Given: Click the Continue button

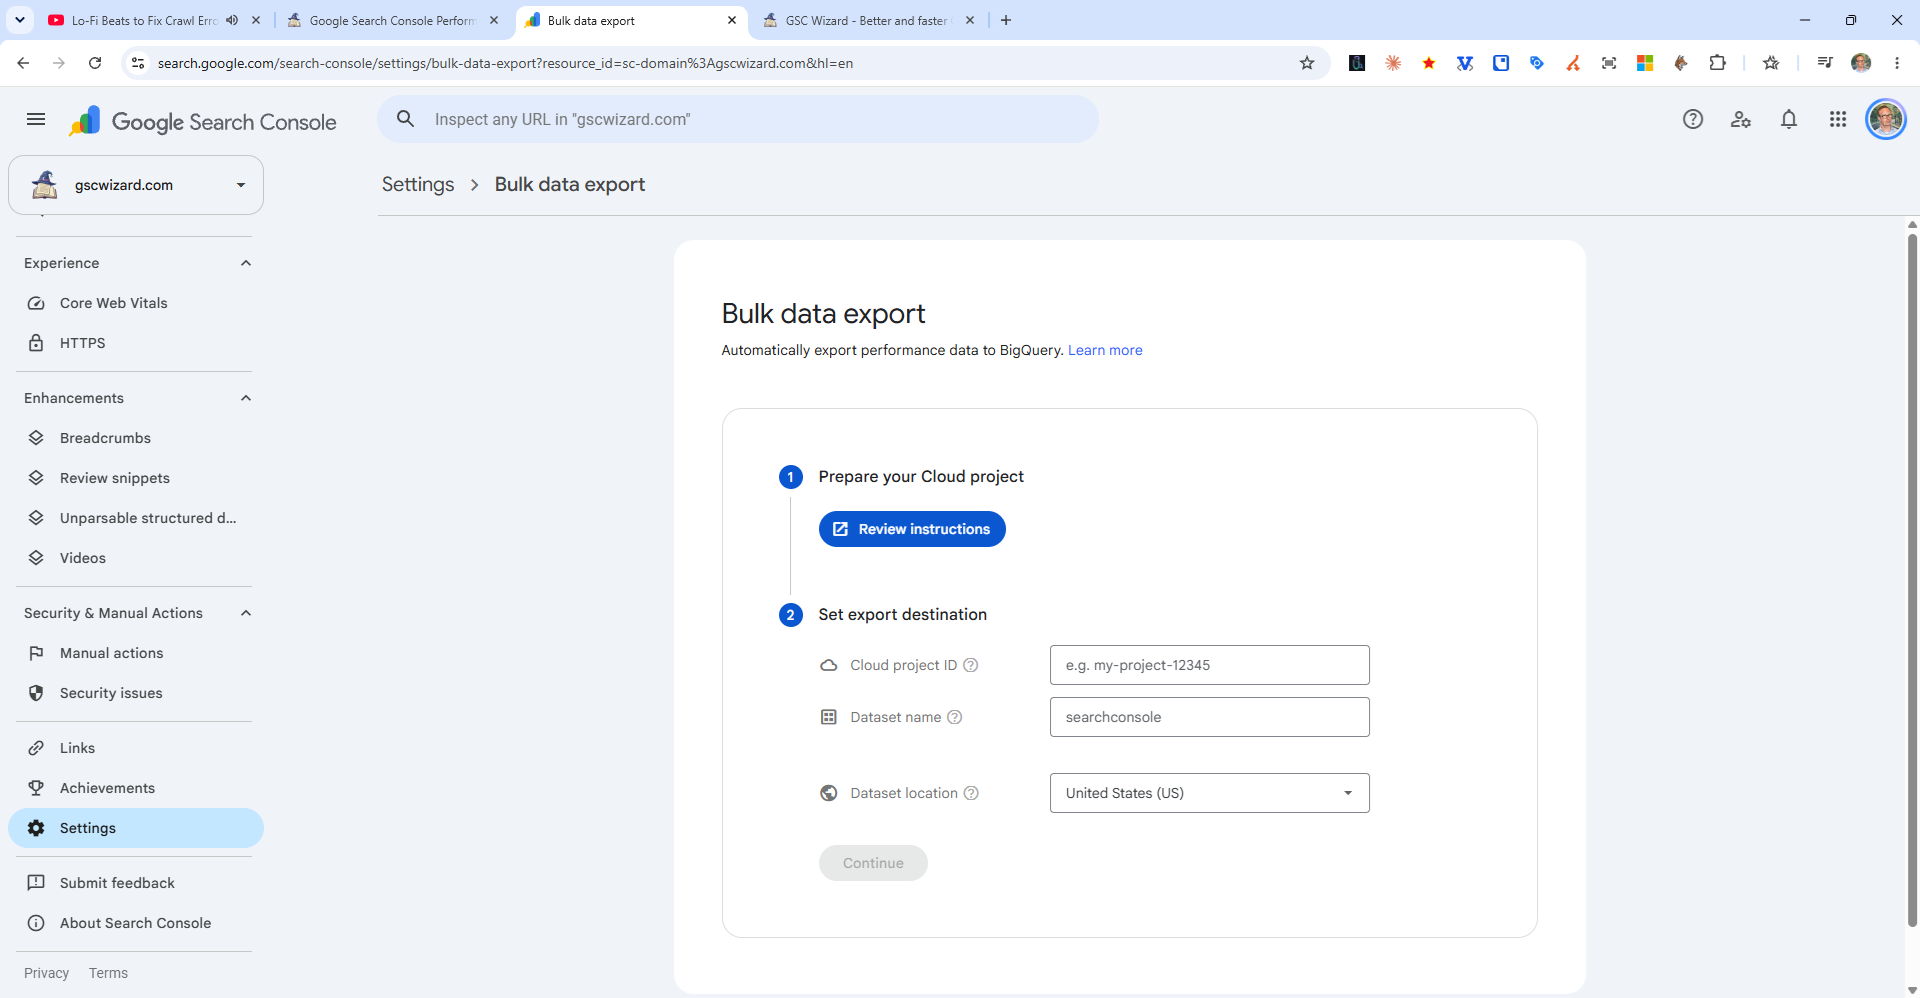Looking at the screenshot, I should click(873, 863).
